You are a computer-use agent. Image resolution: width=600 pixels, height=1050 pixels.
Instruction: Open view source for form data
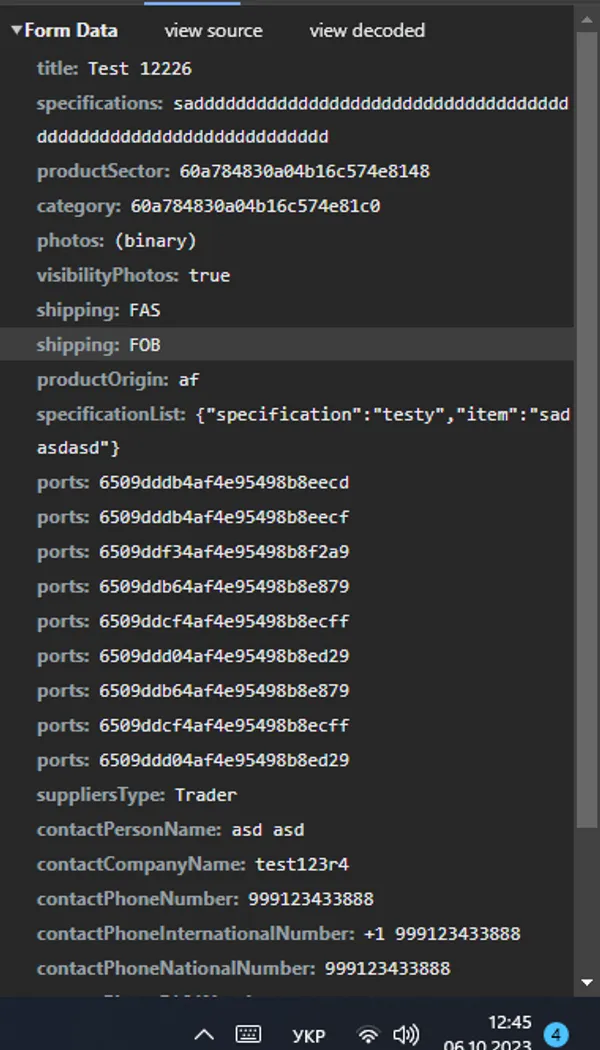214,31
